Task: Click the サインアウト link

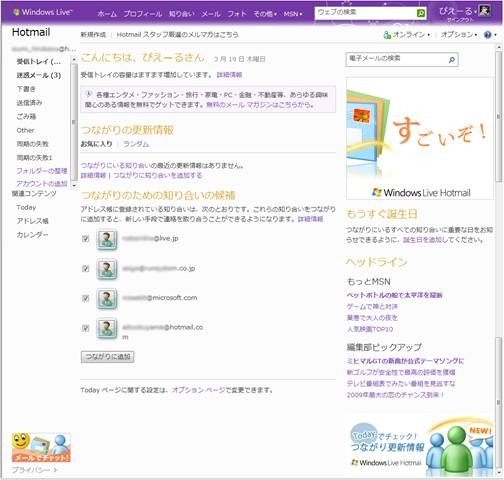Action: coord(460,20)
